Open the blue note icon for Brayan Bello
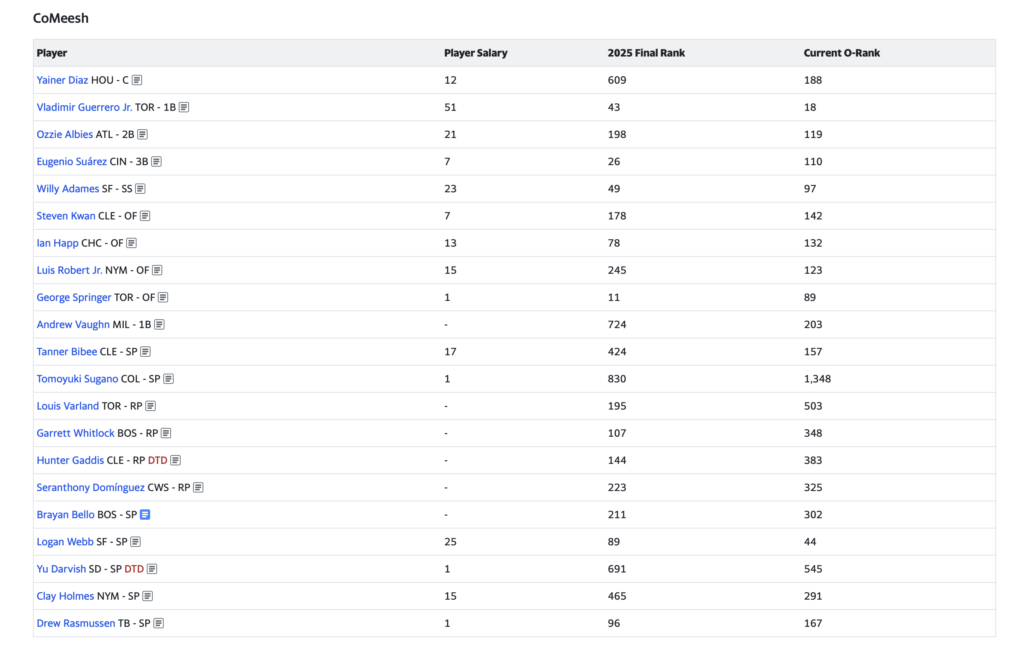 tap(145, 515)
